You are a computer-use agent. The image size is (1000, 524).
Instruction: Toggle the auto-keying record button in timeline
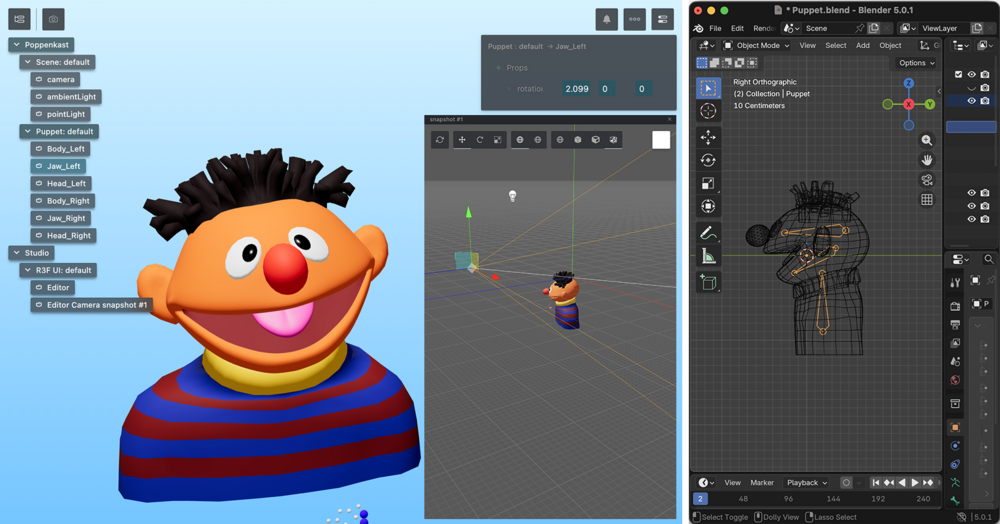(x=846, y=483)
